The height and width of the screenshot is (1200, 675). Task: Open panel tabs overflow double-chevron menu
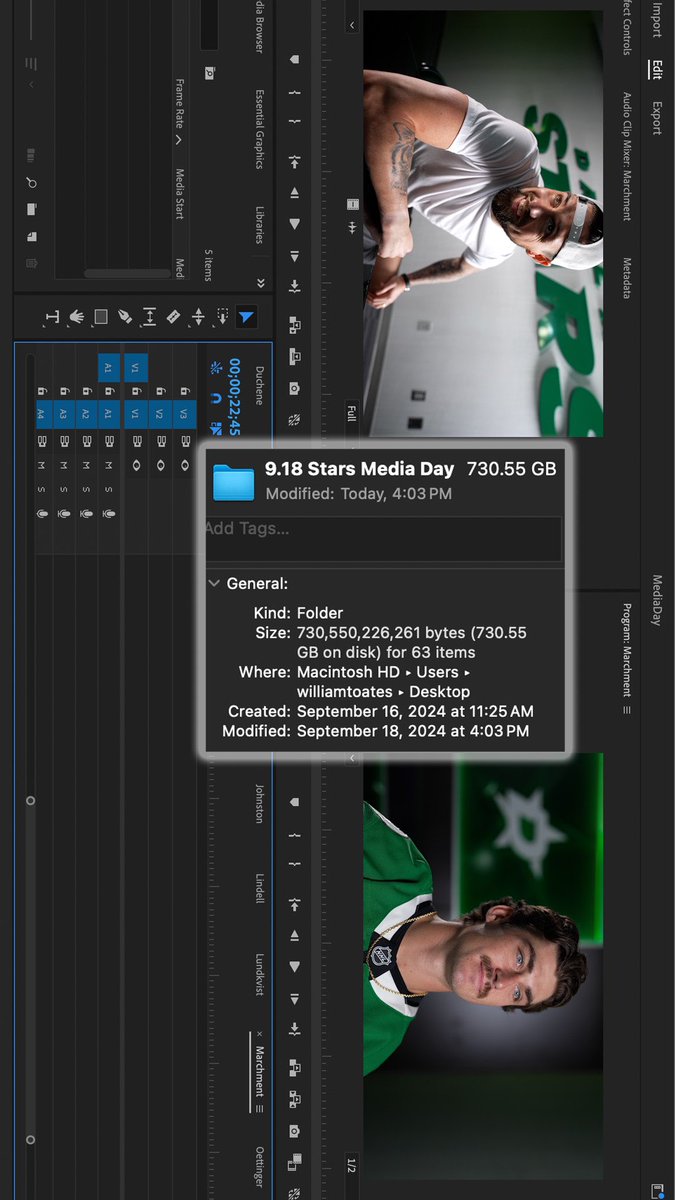[x=260, y=284]
